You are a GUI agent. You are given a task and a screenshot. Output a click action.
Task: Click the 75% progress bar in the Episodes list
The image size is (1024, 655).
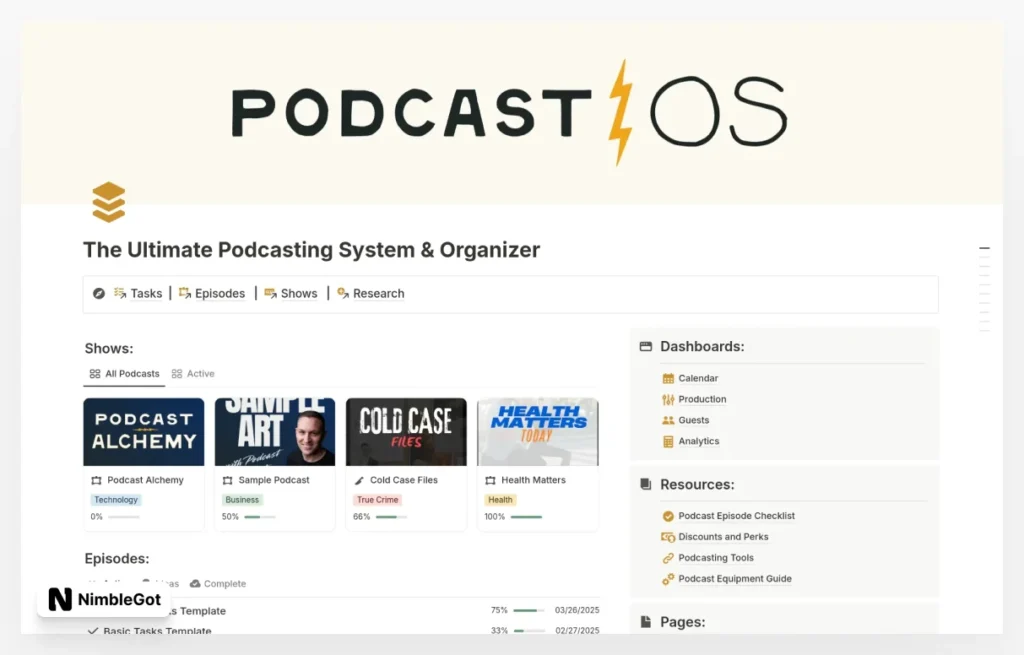point(529,610)
